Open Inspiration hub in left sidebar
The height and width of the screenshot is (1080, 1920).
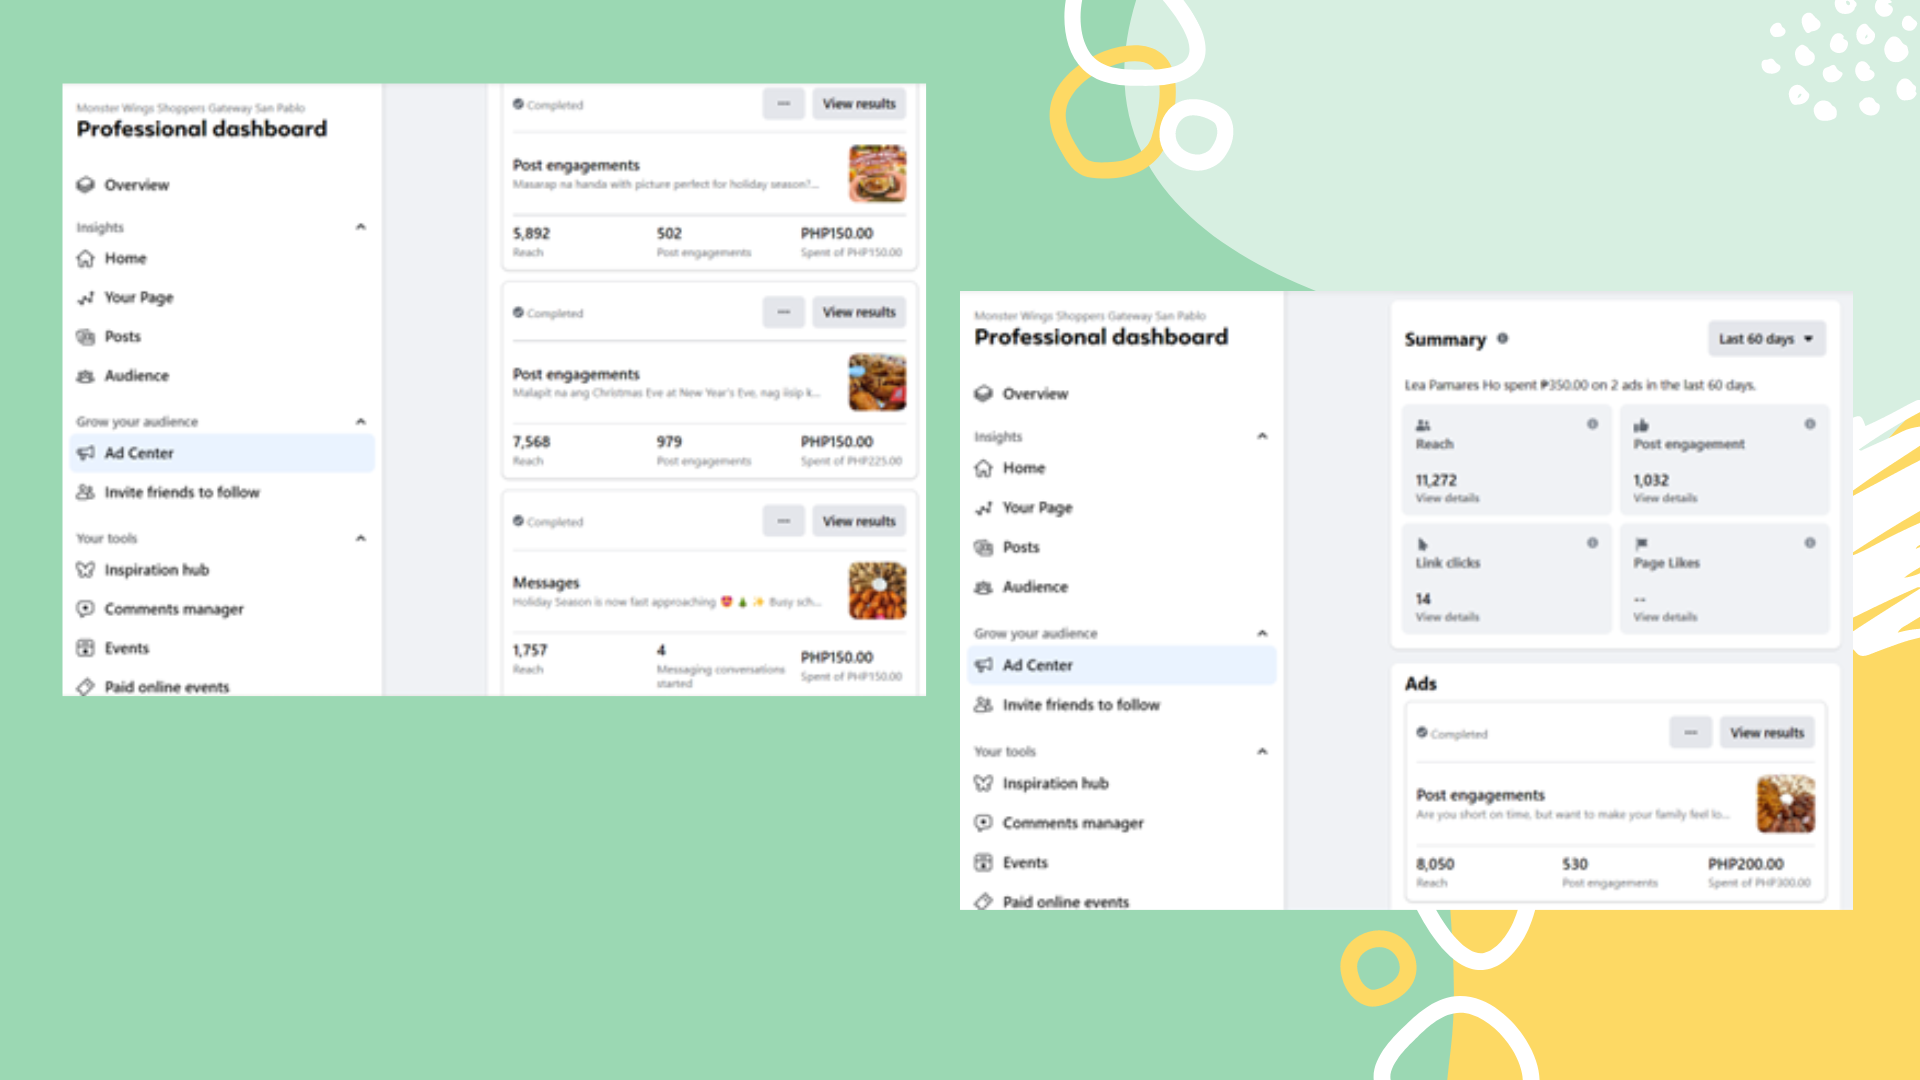[x=156, y=570]
